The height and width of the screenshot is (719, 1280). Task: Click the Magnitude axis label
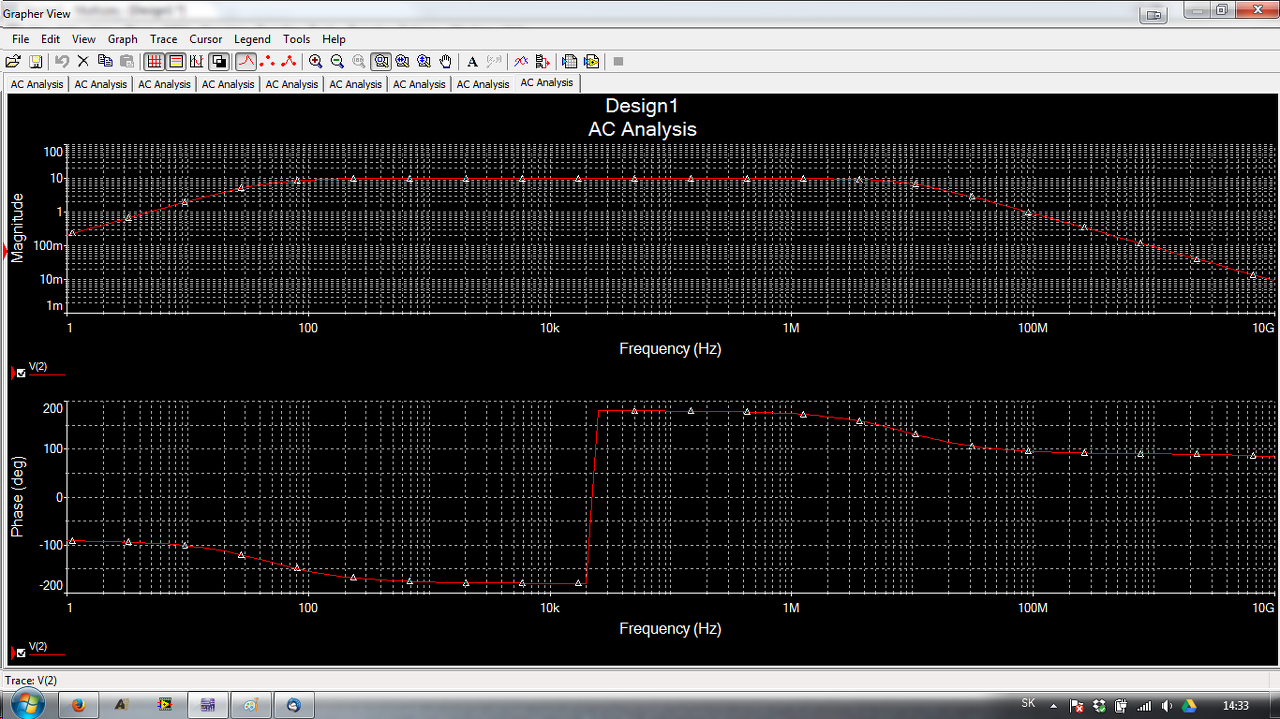[x=17, y=228]
